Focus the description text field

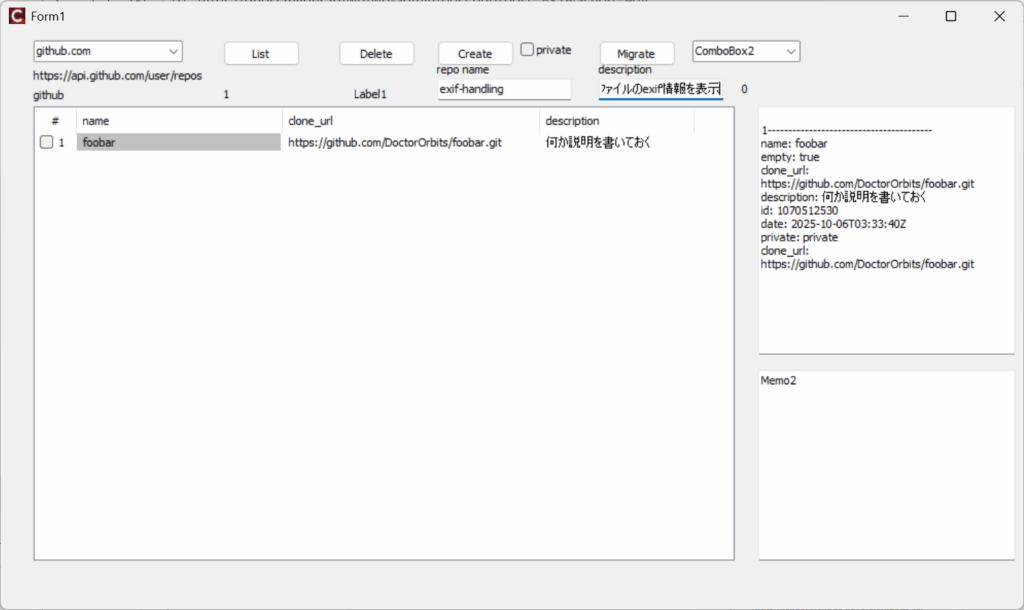(660, 90)
